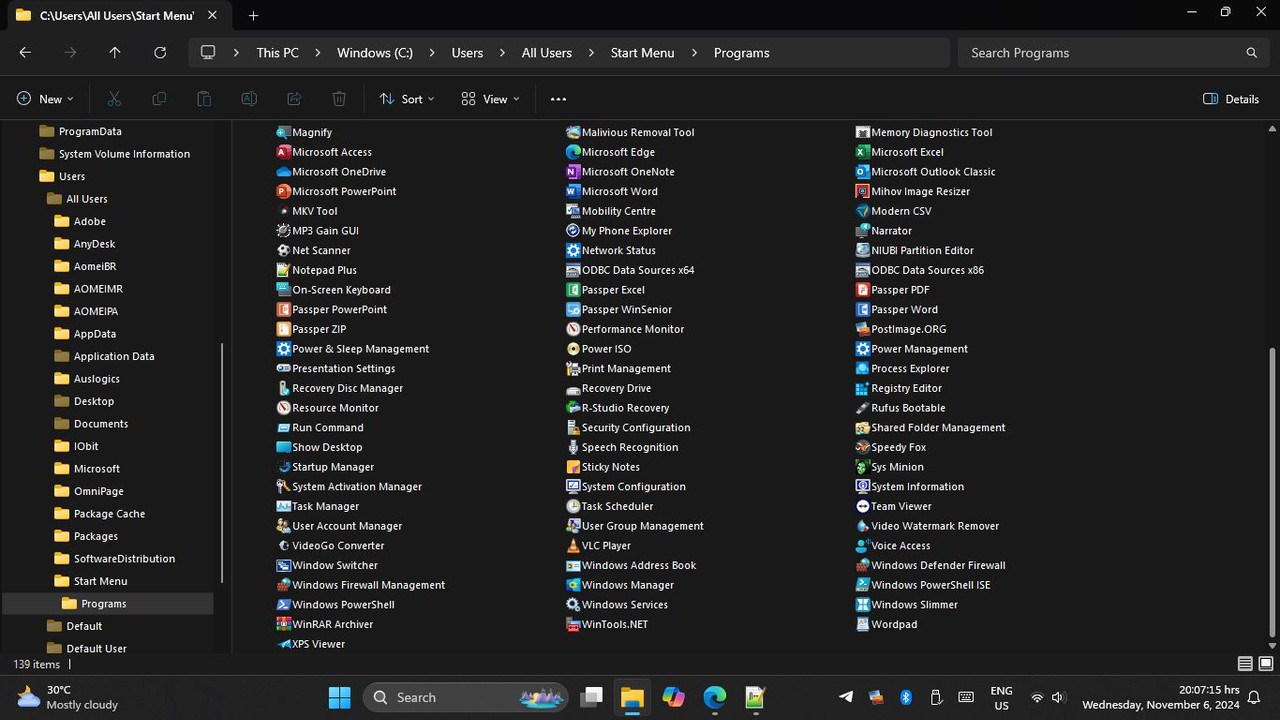Select the WinRAR Archiver icon
Image resolution: width=1280 pixels, height=720 pixels.
coord(284,624)
